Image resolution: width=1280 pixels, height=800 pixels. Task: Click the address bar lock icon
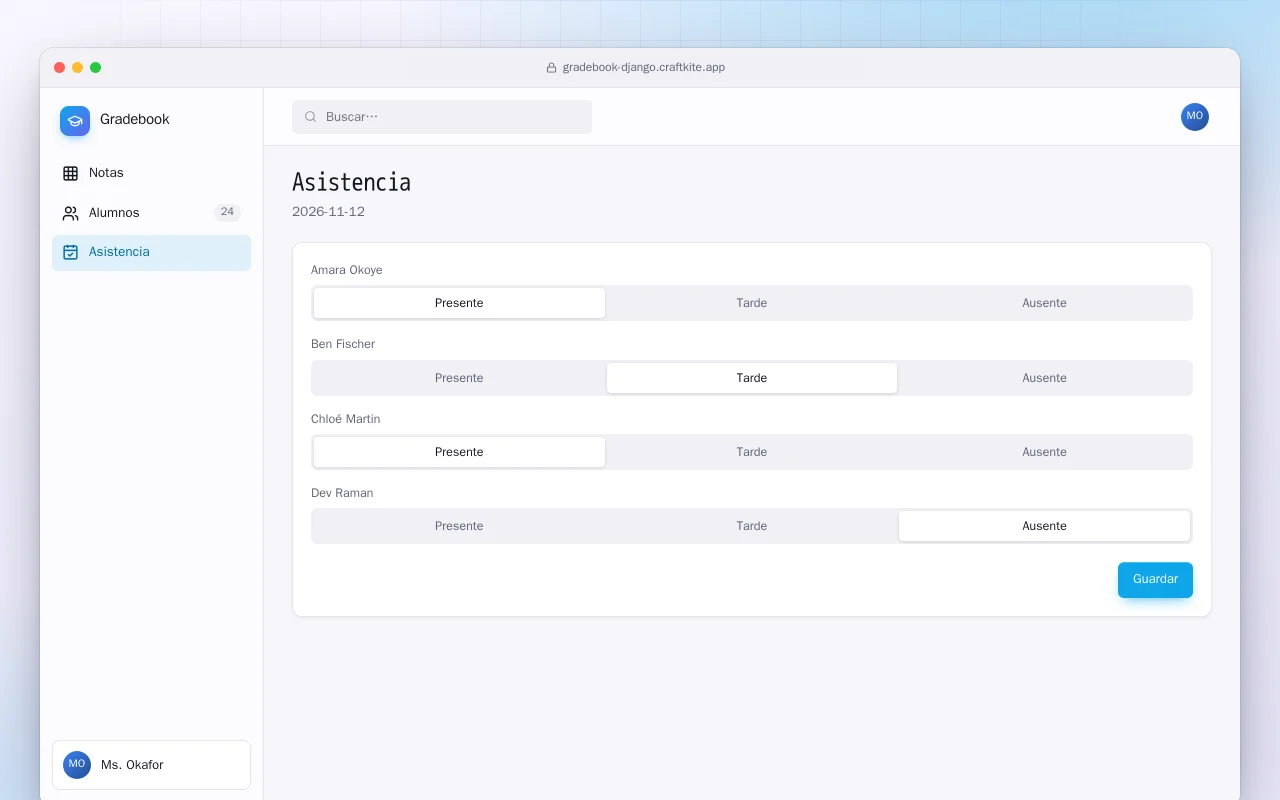pos(551,68)
